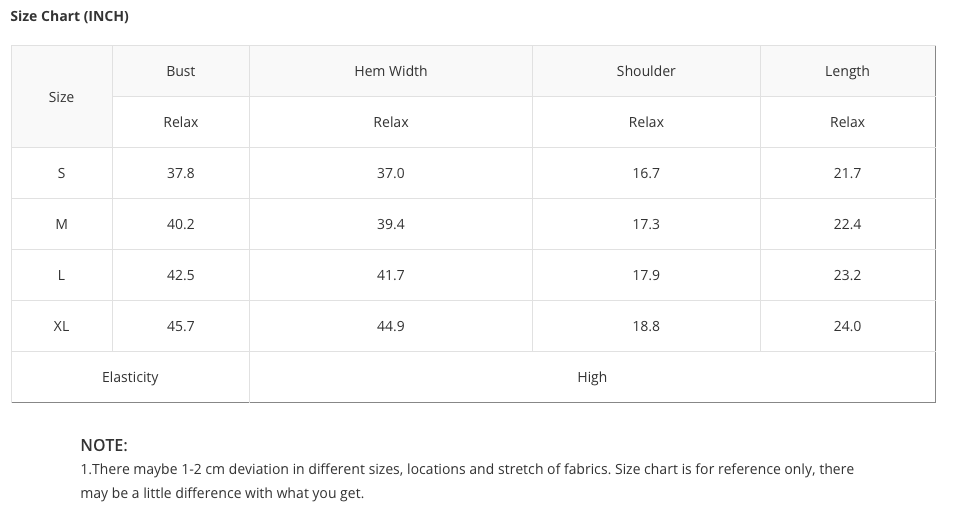The height and width of the screenshot is (521, 956).
Task: Click the High elasticity value cell
Action: [592, 377]
